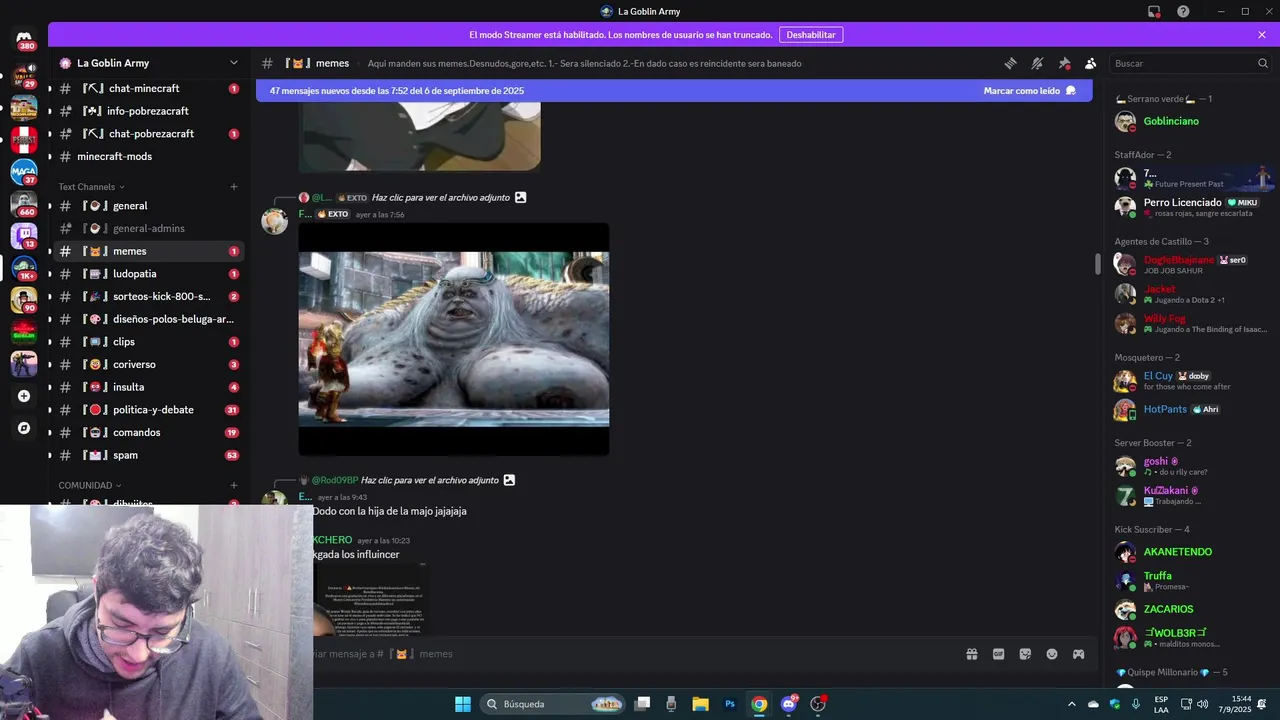Open the threads icon in channel header
This screenshot has height=720, width=1280.
point(1010,63)
